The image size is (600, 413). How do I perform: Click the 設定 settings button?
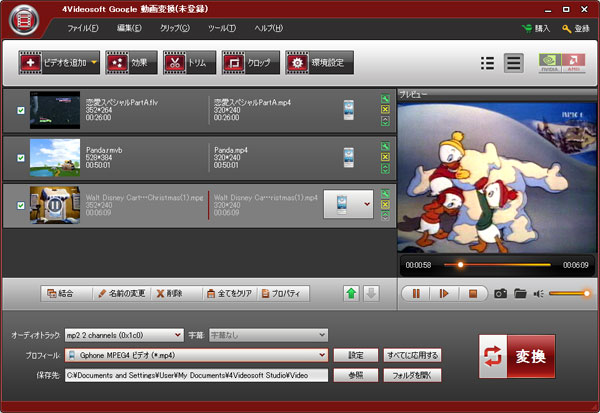pos(356,355)
